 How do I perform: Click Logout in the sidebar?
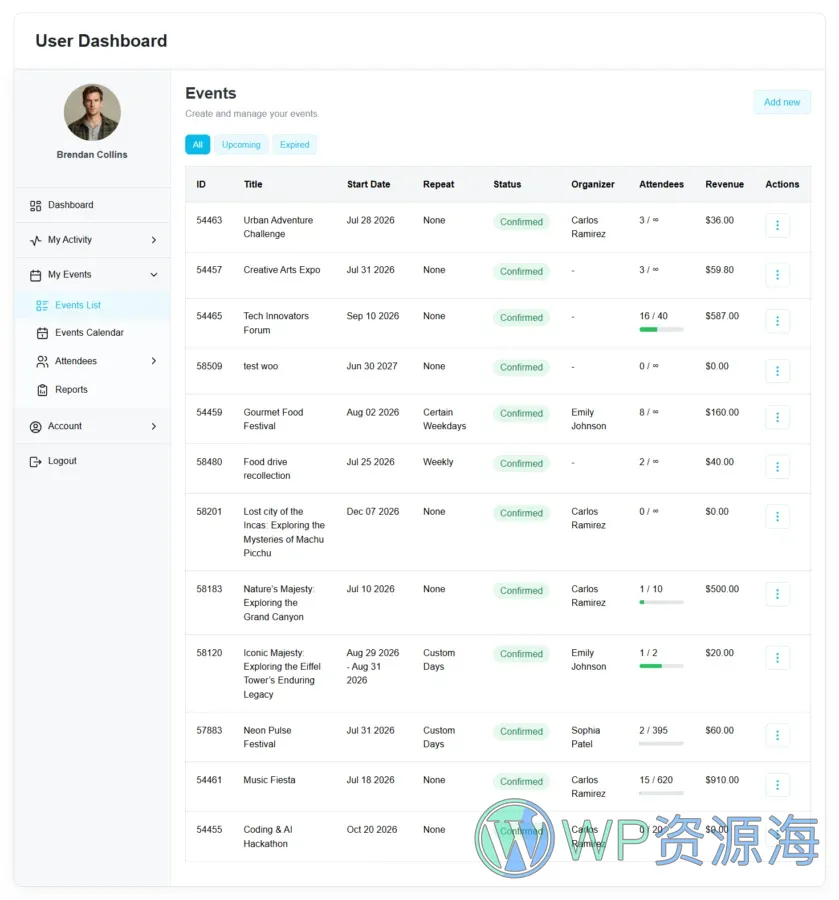pos(92,461)
